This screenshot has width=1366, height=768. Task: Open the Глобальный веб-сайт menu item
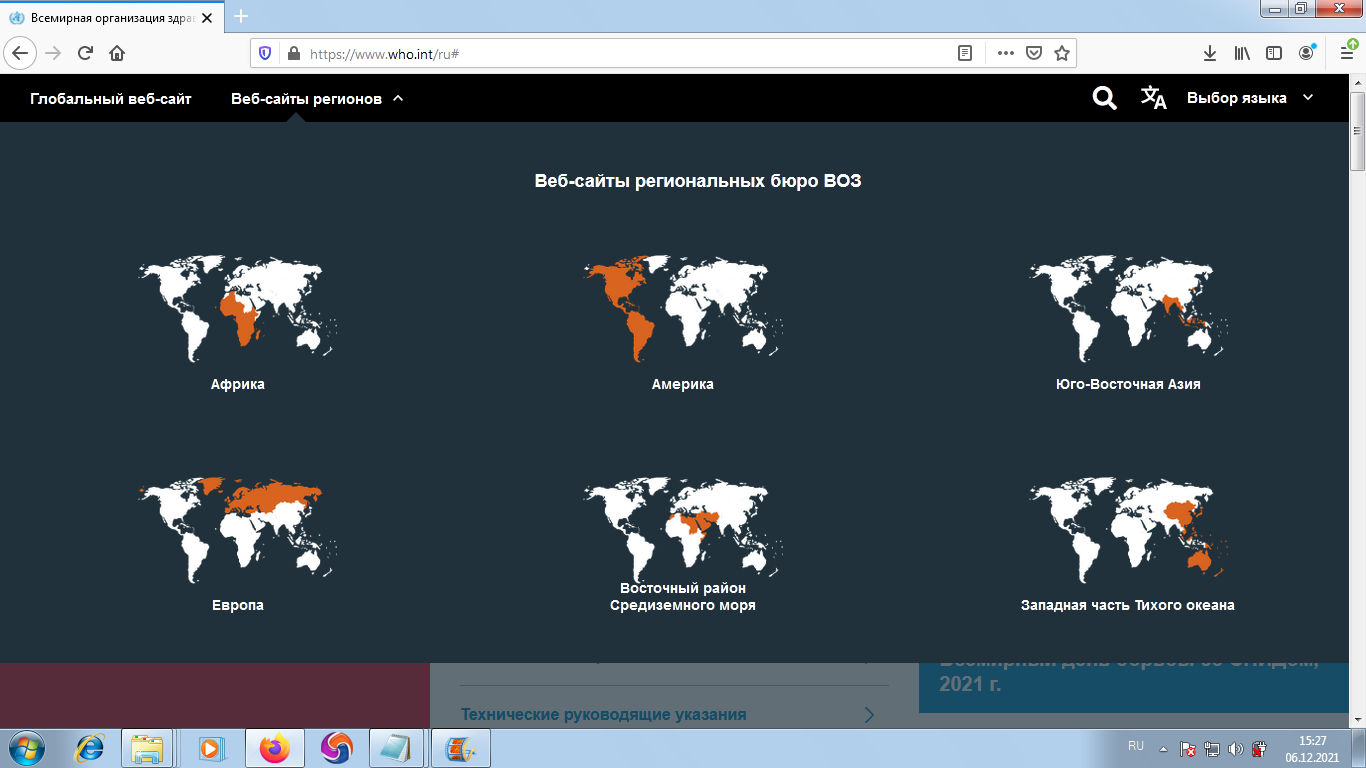111,99
